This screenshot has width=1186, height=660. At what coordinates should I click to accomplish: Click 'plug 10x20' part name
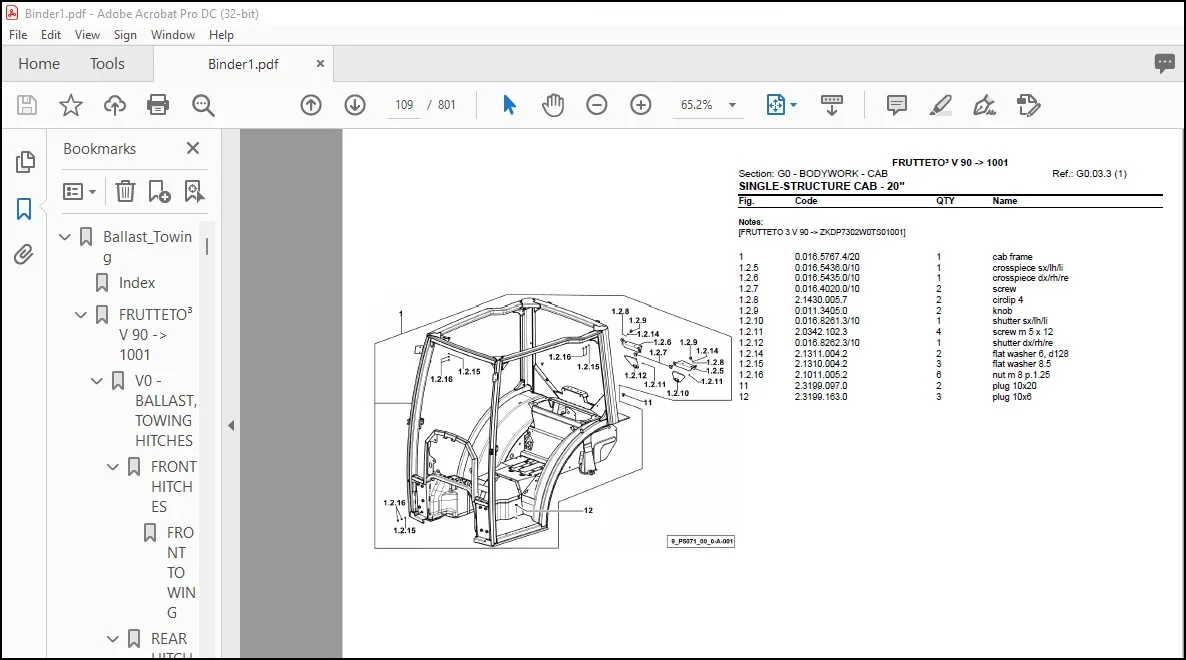[1014, 386]
